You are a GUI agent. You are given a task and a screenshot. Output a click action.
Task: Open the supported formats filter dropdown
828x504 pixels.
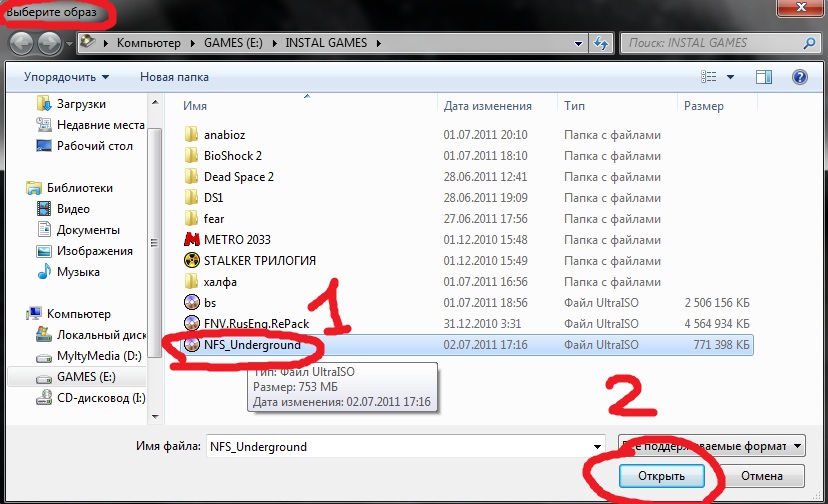pos(712,446)
